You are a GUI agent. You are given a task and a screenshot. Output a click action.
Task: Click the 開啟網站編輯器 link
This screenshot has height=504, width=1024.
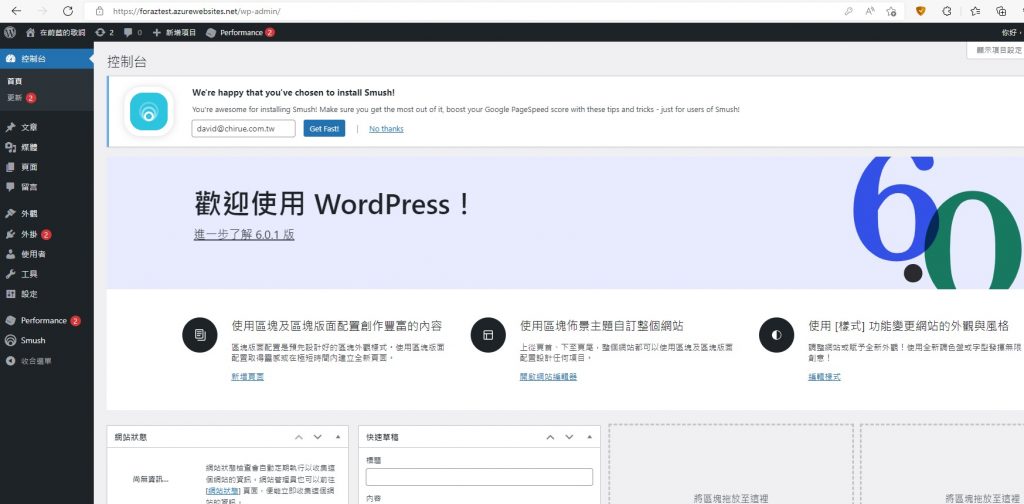coord(549,377)
